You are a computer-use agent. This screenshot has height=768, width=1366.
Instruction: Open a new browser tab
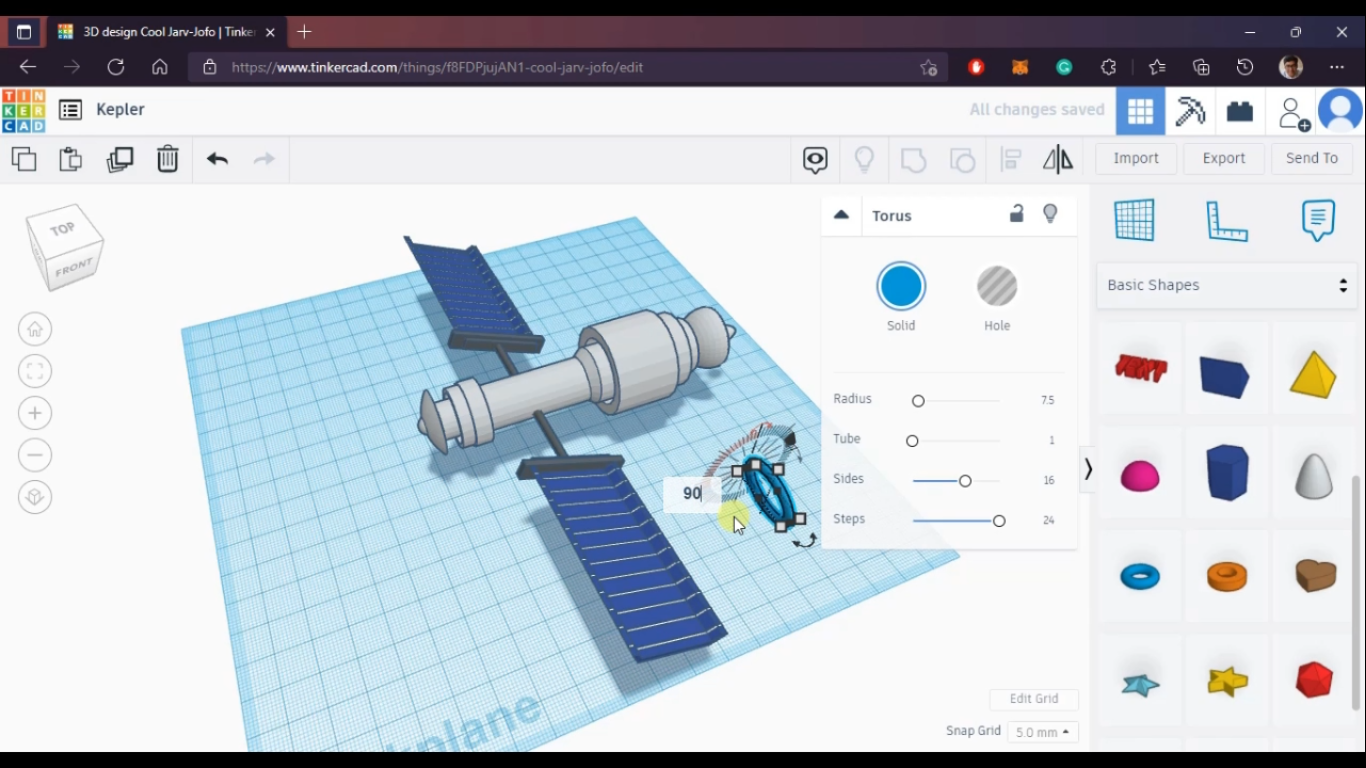(304, 32)
